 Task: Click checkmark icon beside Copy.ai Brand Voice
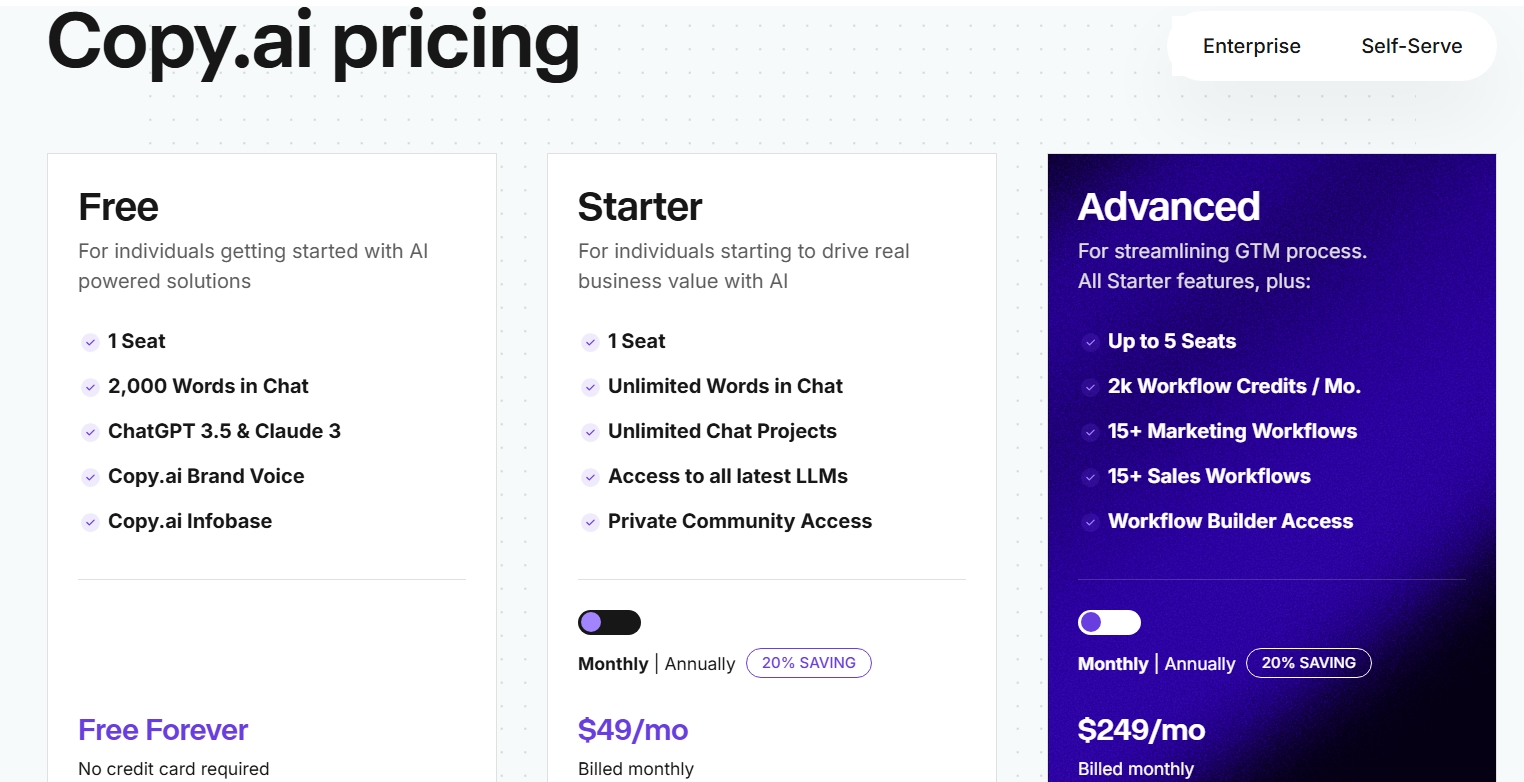click(90, 477)
